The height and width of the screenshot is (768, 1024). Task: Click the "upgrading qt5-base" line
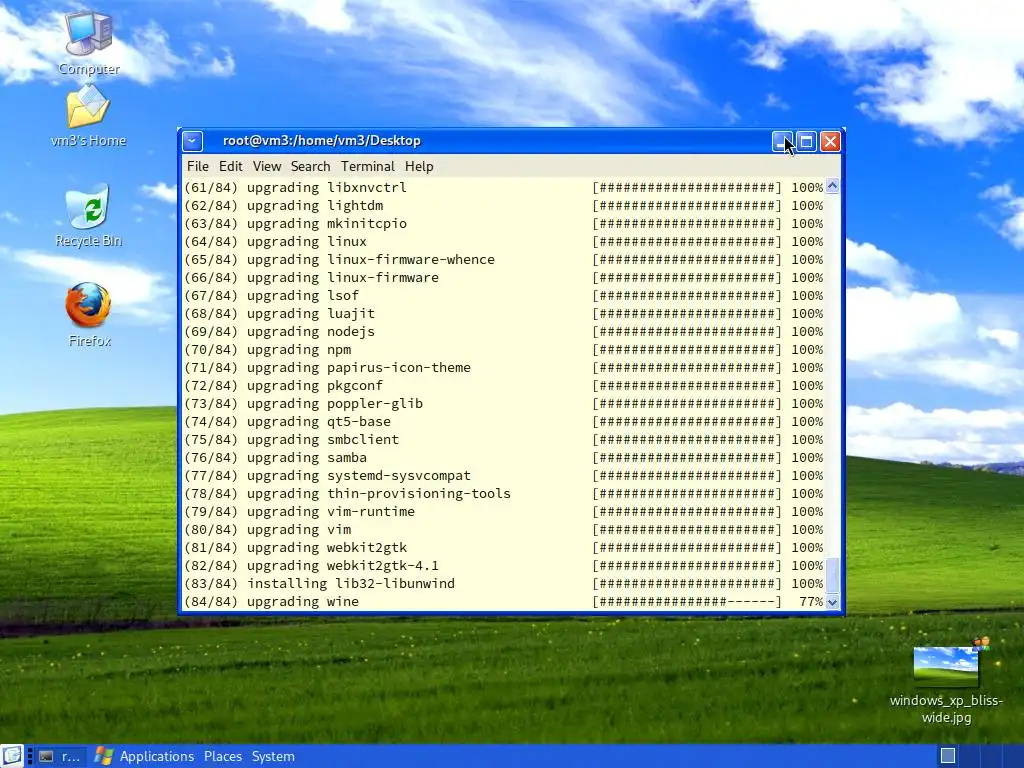click(504, 422)
